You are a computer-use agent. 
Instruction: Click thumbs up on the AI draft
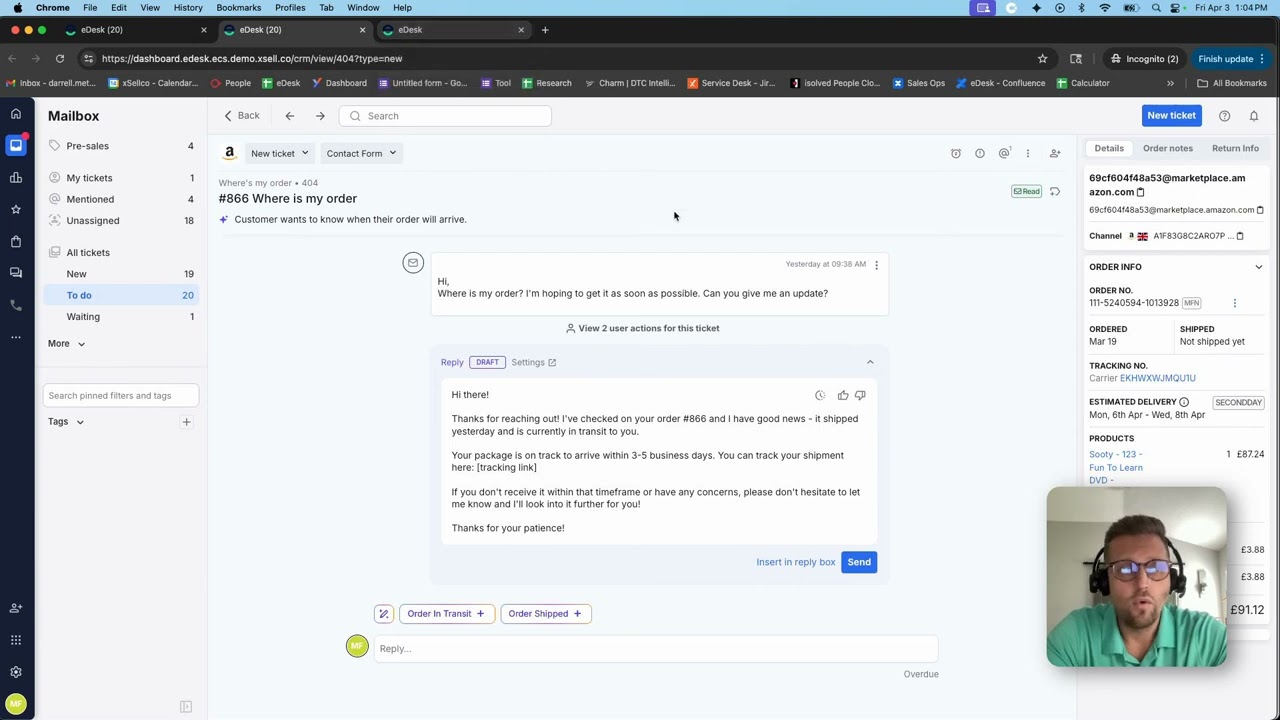(x=842, y=395)
